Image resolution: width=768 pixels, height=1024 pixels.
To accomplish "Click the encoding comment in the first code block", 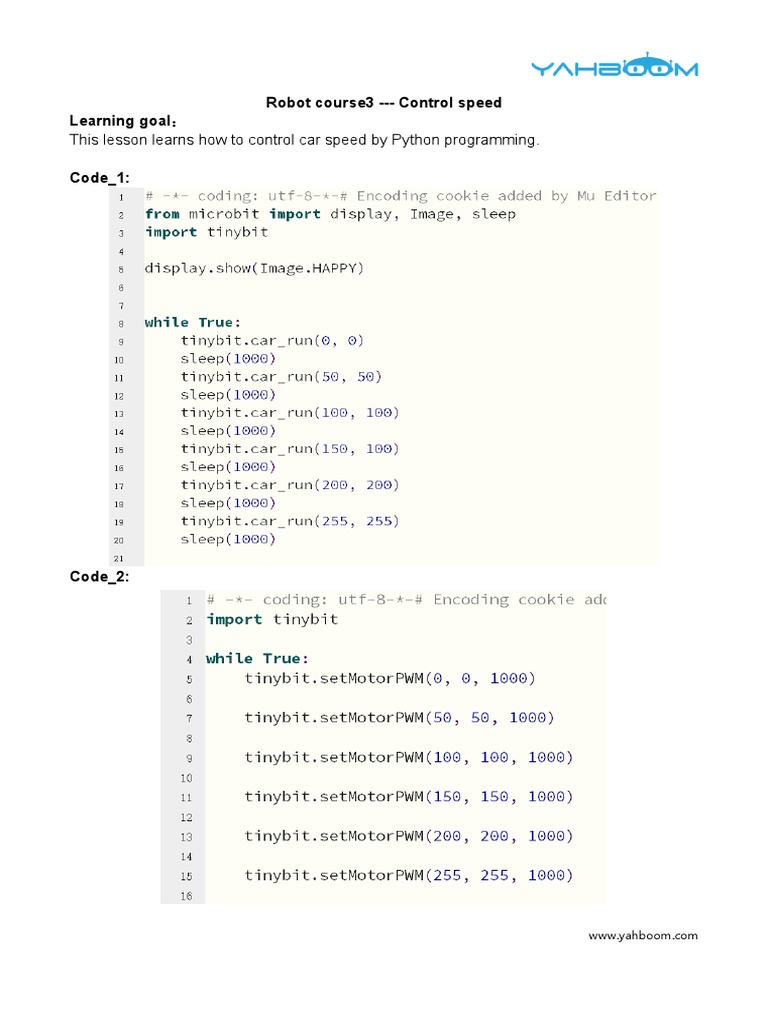I will 400,196.
